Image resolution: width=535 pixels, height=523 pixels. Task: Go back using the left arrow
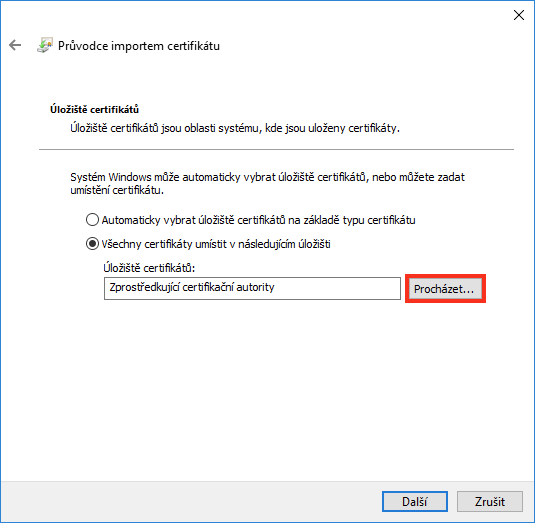[x=15, y=45]
